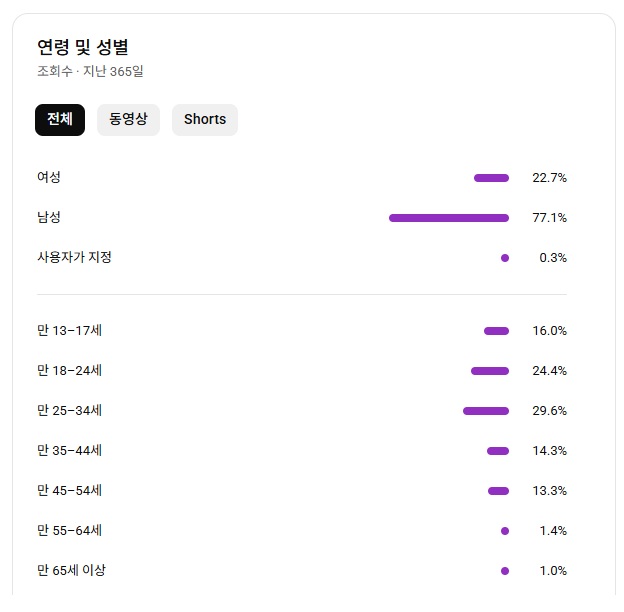This screenshot has height=612, width=624.
Task: Click the 만 18–24세 purple bar
Action: point(490,371)
